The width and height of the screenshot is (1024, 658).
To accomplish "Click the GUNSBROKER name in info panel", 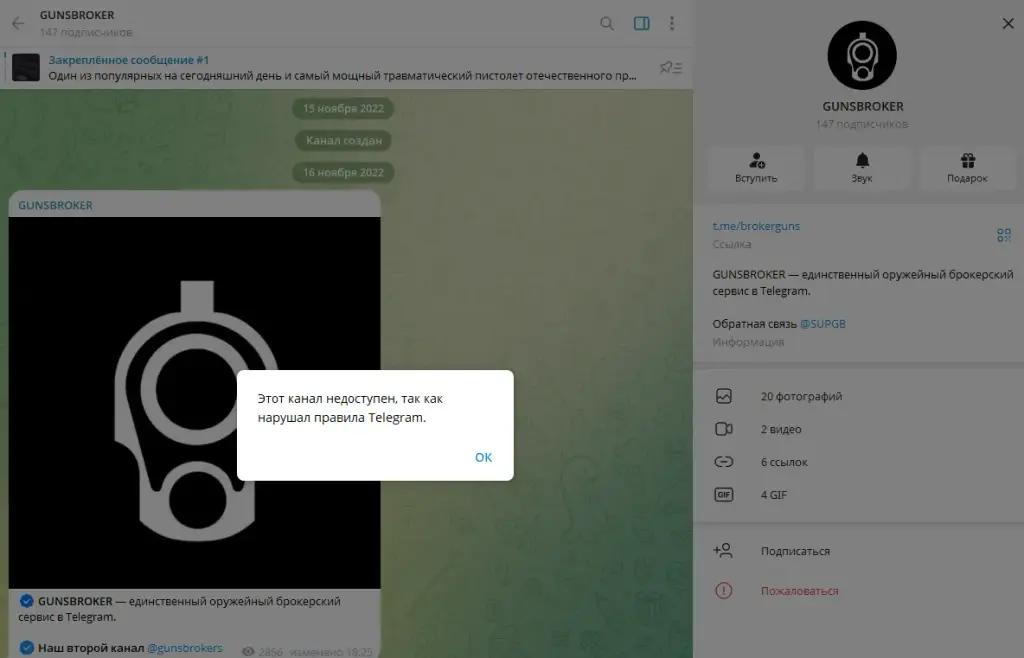I will coord(863,106).
